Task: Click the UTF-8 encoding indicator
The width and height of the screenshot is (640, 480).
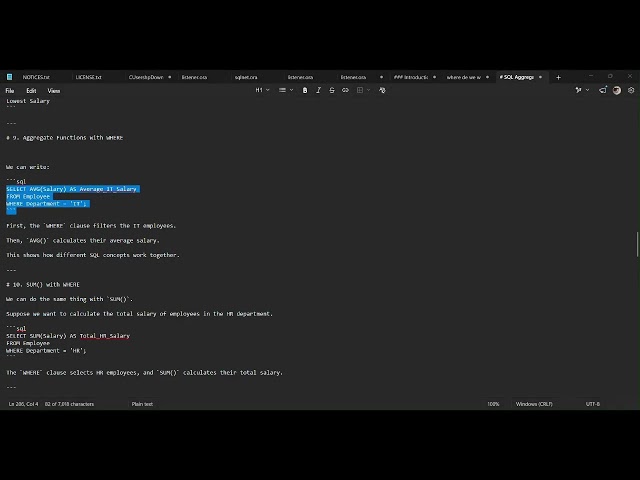Action: 593,404
